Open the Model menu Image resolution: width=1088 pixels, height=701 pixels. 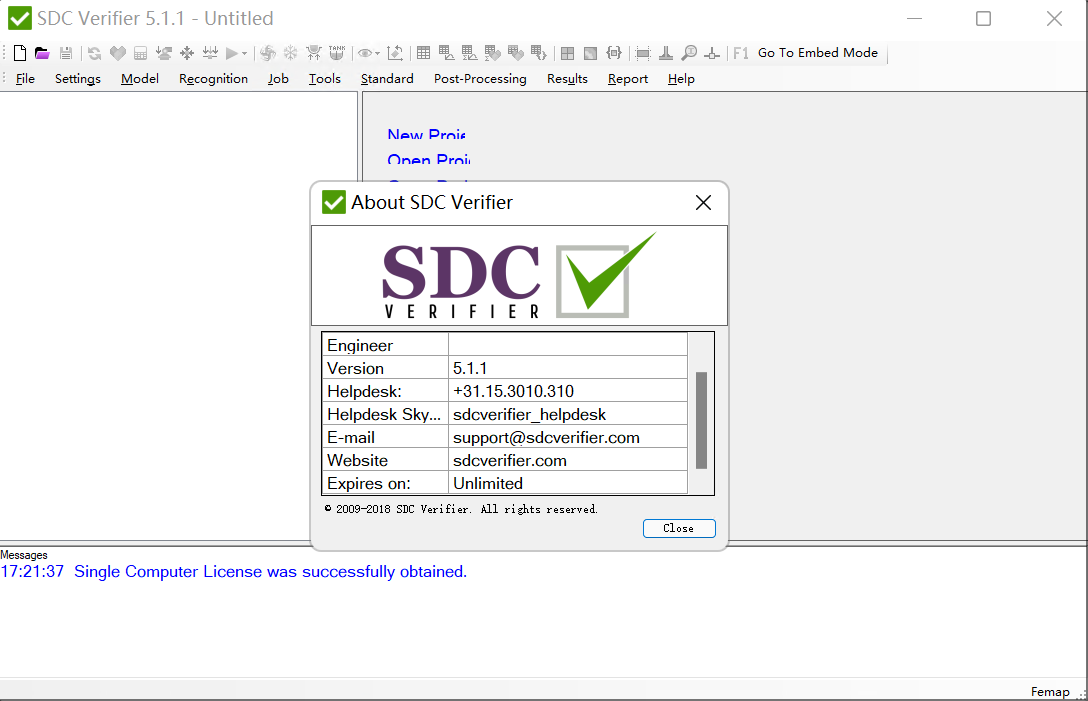pyautogui.click(x=139, y=79)
